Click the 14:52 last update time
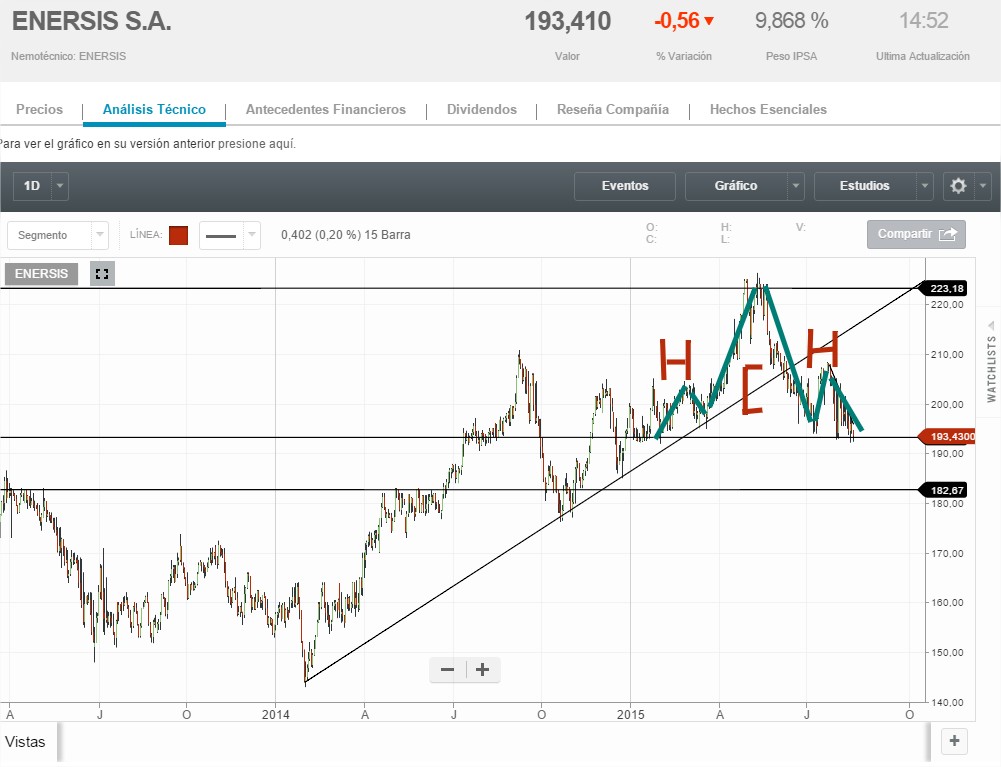 (x=924, y=20)
